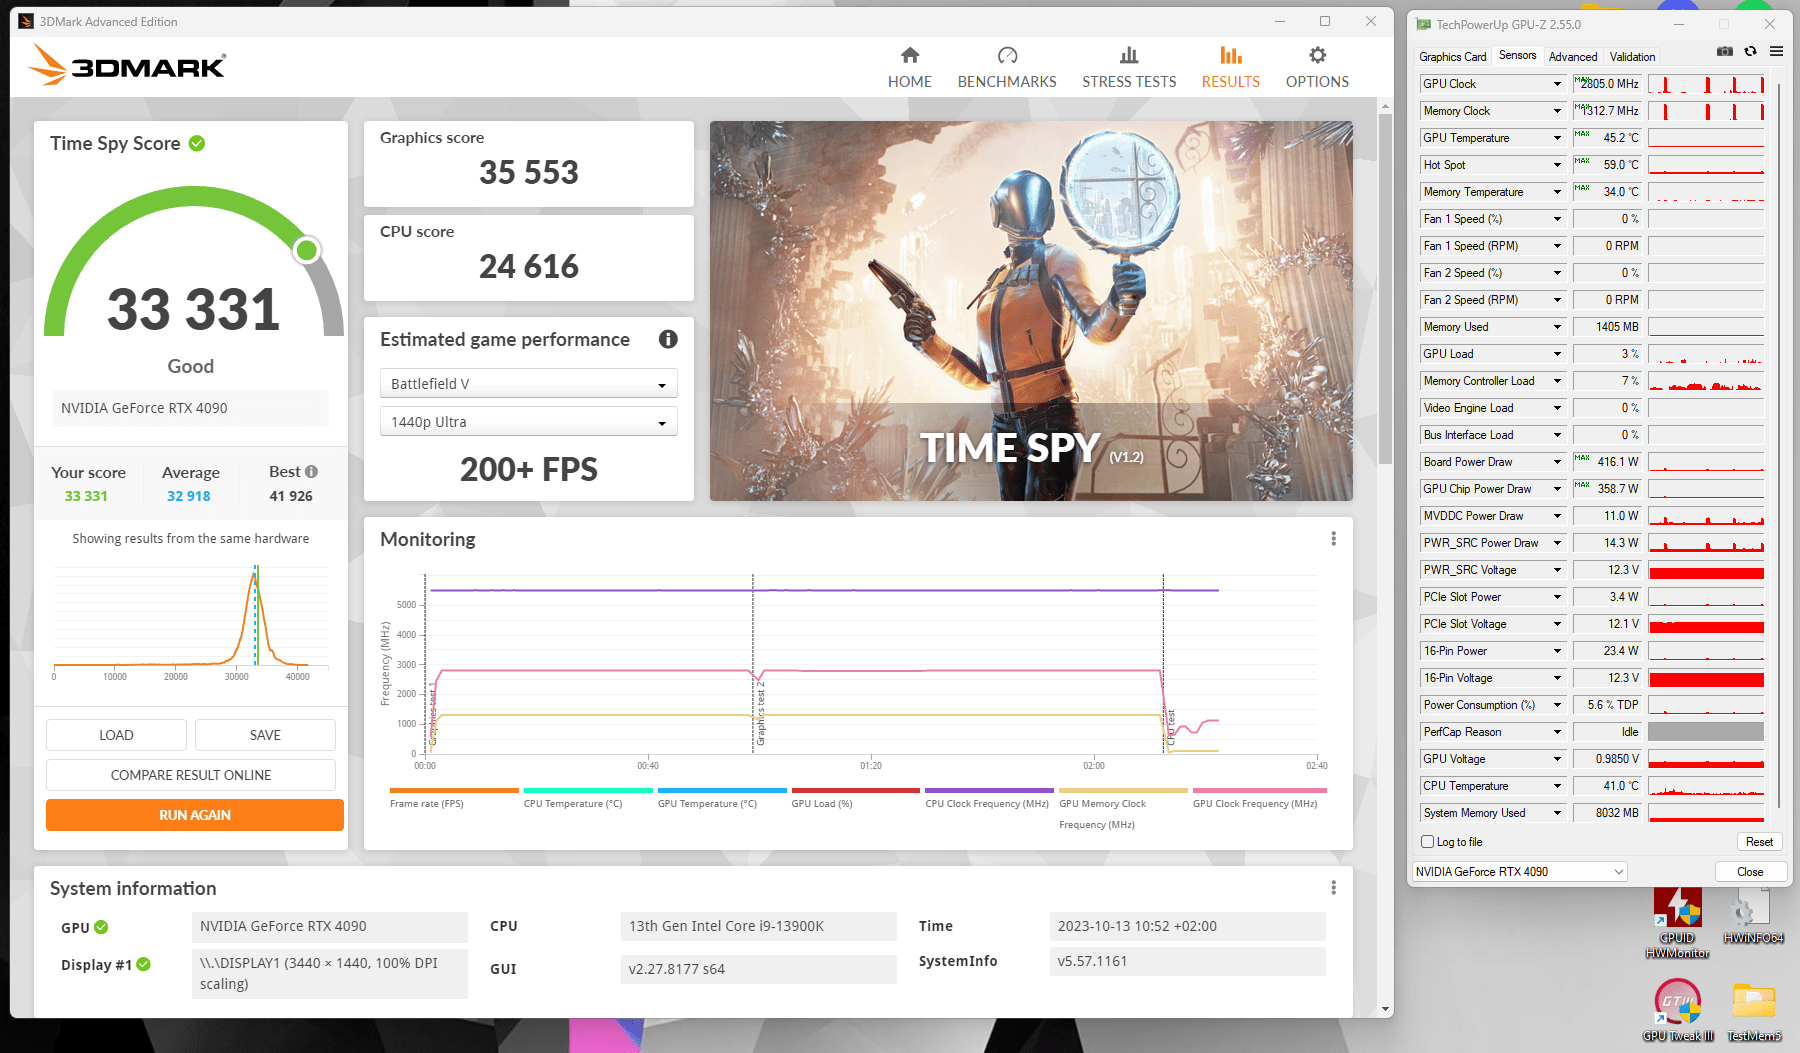Click the average score value 32 918

[189, 496]
